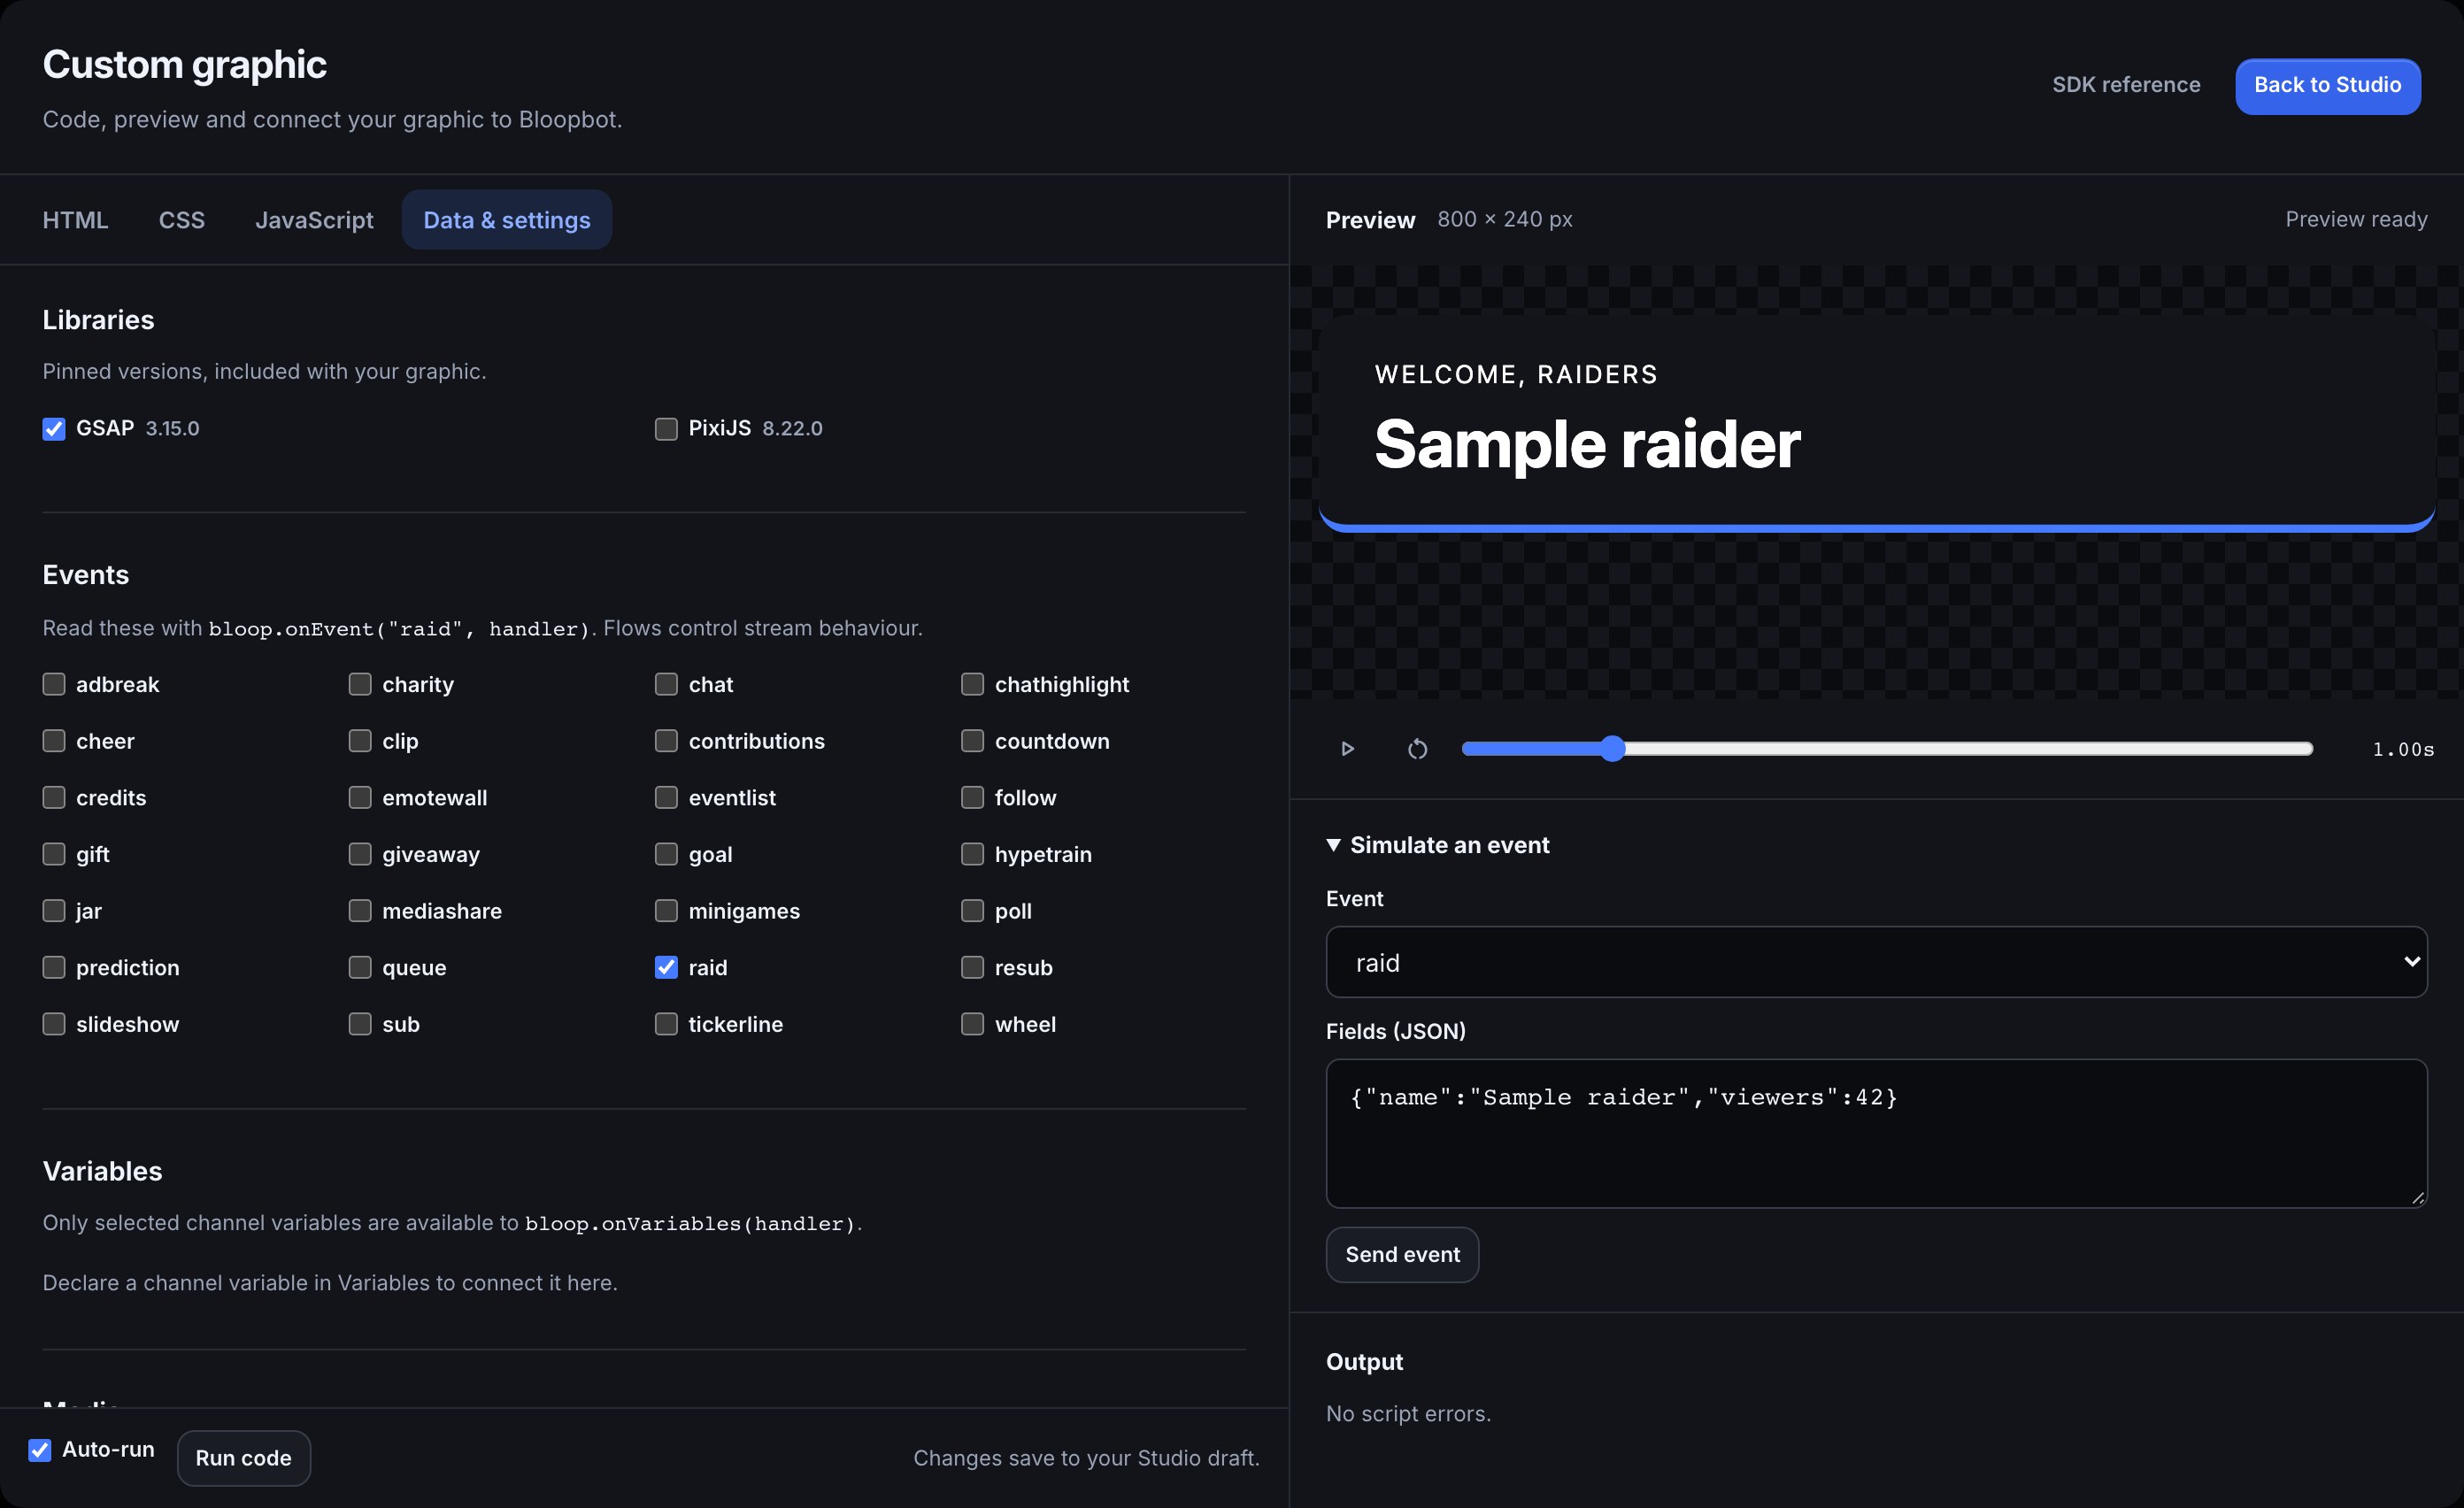The height and width of the screenshot is (1508, 2464).
Task: Click the 'No script errors.' output text
Action: (x=1408, y=1414)
